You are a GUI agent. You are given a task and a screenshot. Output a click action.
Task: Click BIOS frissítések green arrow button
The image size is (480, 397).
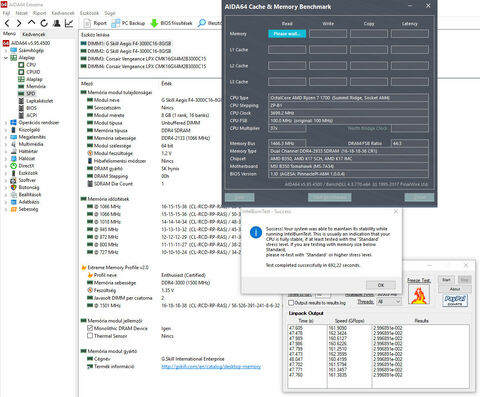pyautogui.click(x=171, y=23)
